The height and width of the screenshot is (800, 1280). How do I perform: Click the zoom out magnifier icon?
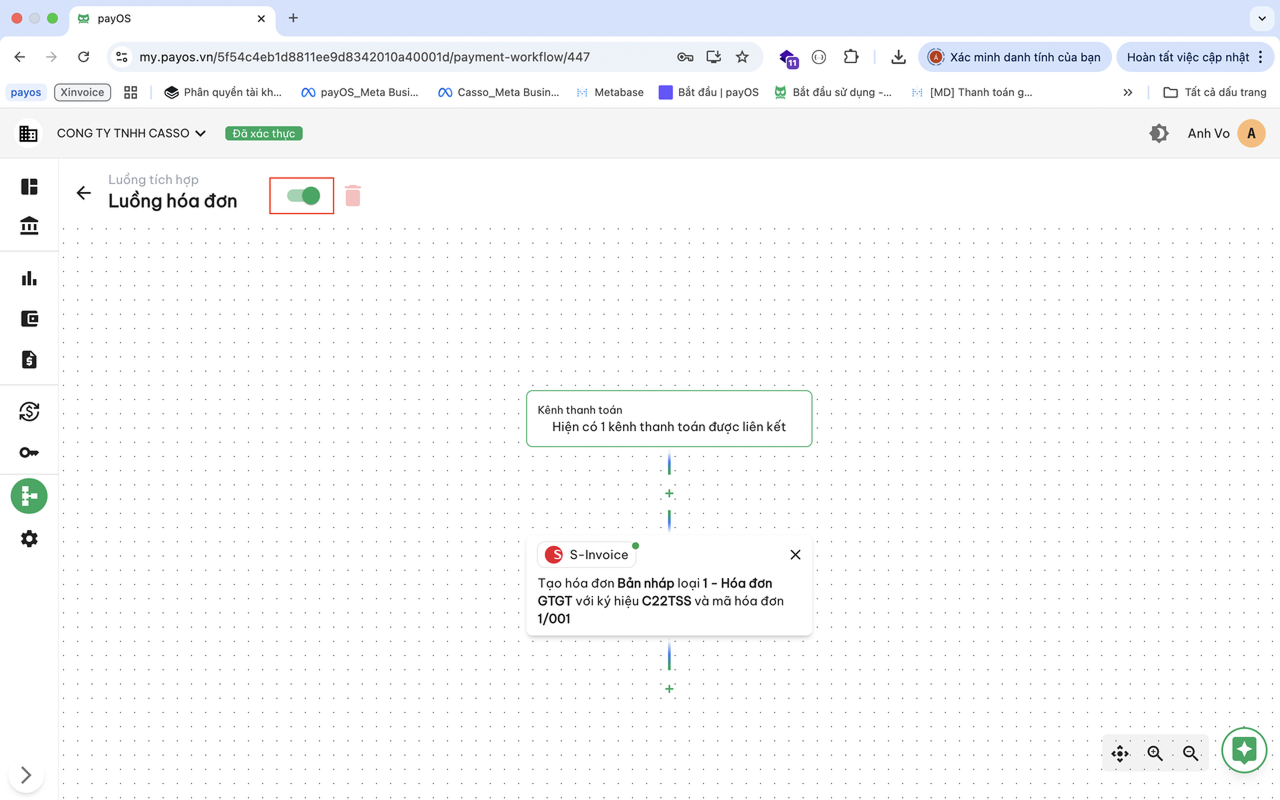1190,753
